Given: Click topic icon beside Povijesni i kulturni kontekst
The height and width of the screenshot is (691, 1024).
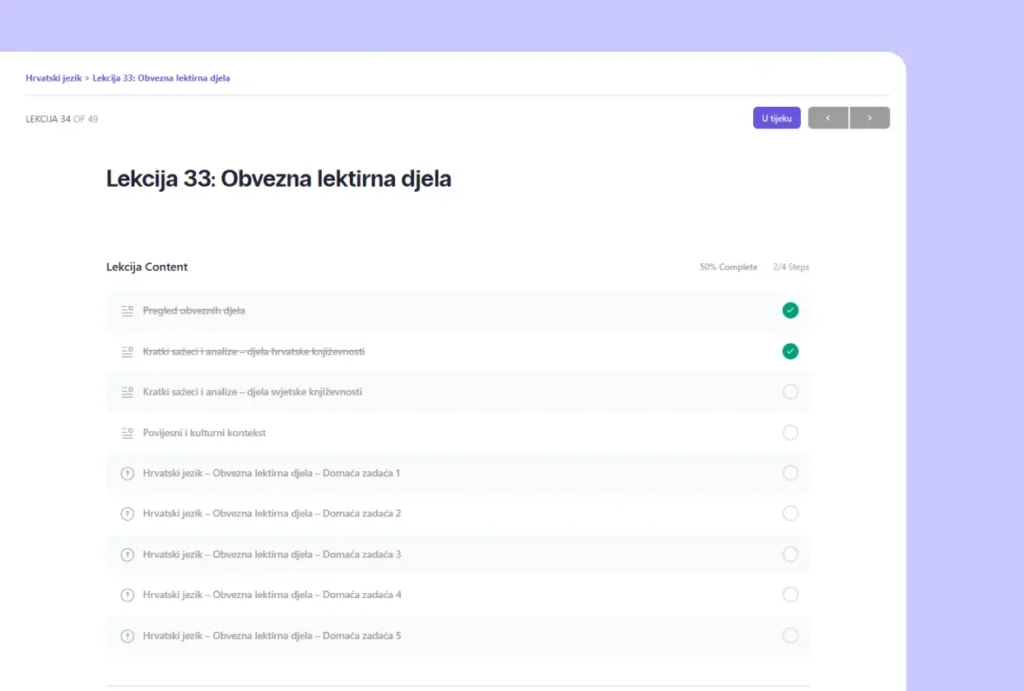Looking at the screenshot, I should [127, 433].
